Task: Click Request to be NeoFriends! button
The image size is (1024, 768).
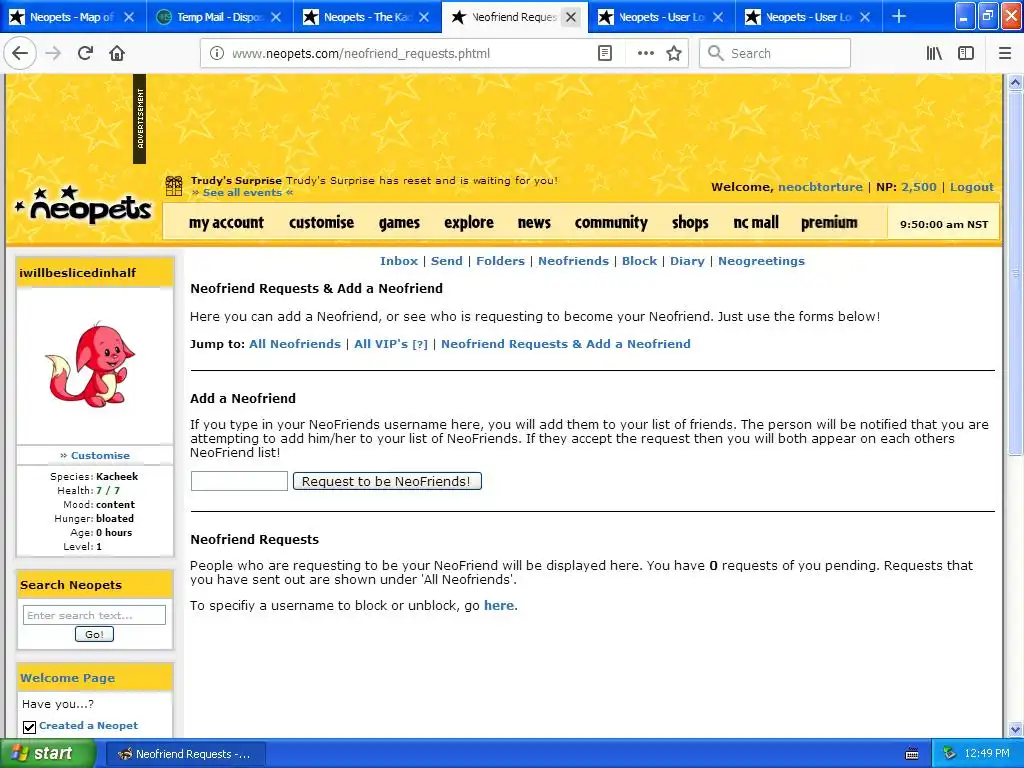Action: point(387,481)
